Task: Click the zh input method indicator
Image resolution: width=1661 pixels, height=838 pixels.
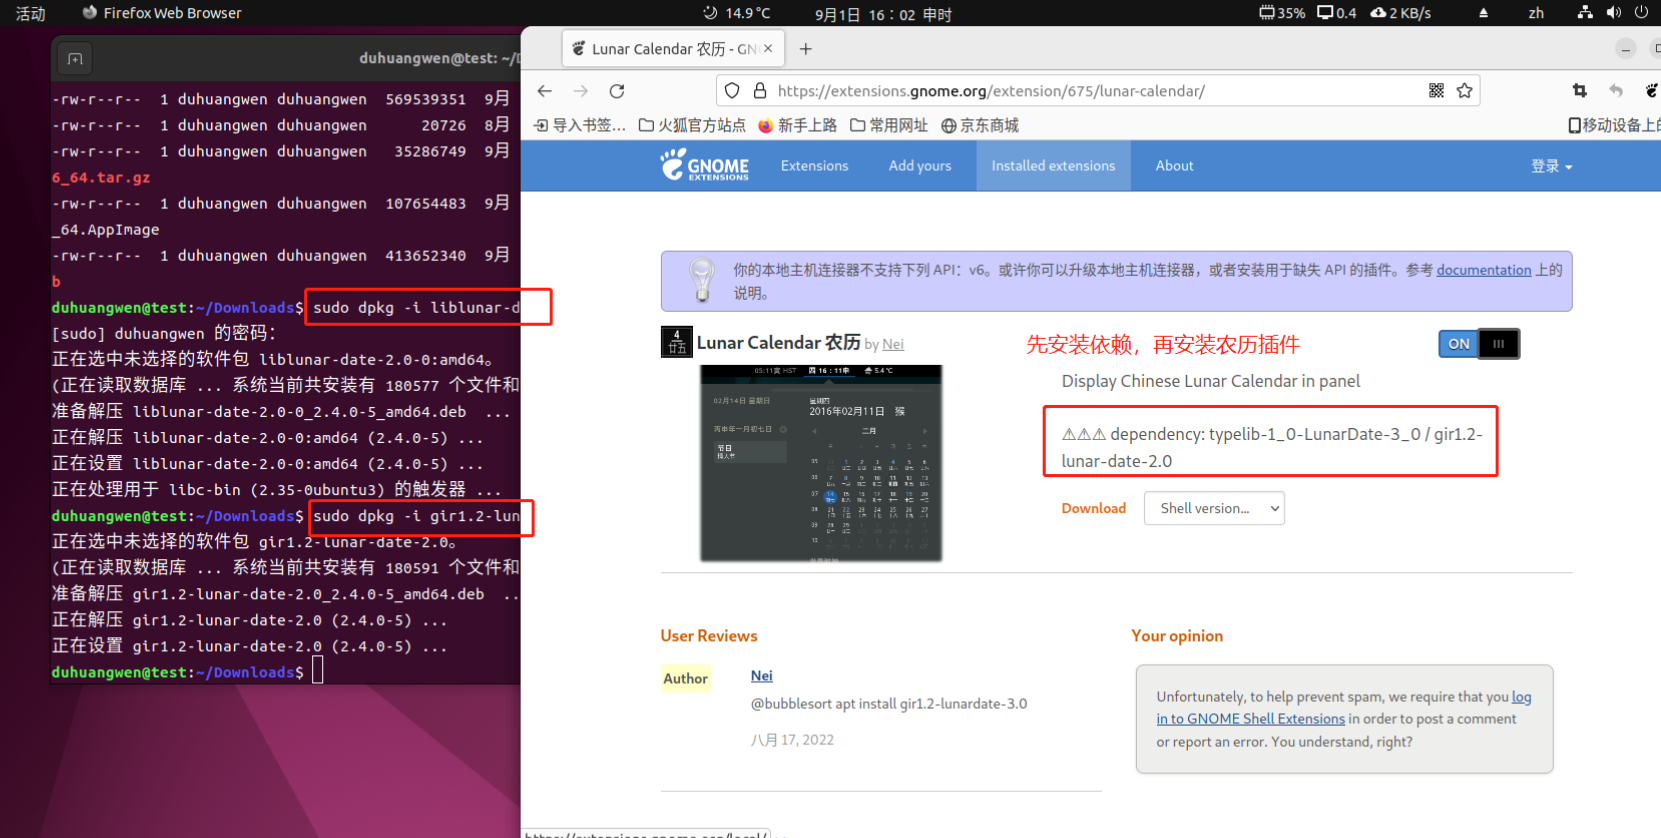Action: click(x=1536, y=13)
